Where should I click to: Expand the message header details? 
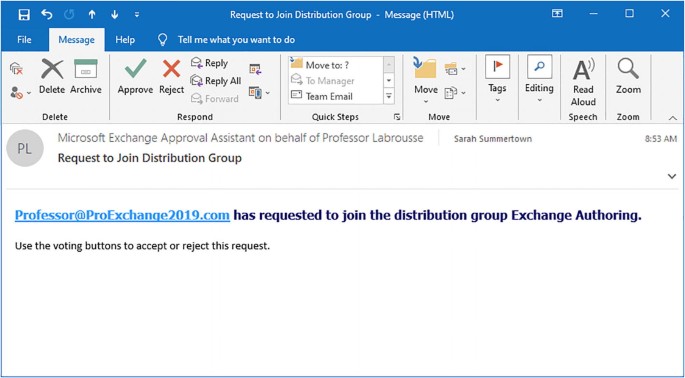672,176
